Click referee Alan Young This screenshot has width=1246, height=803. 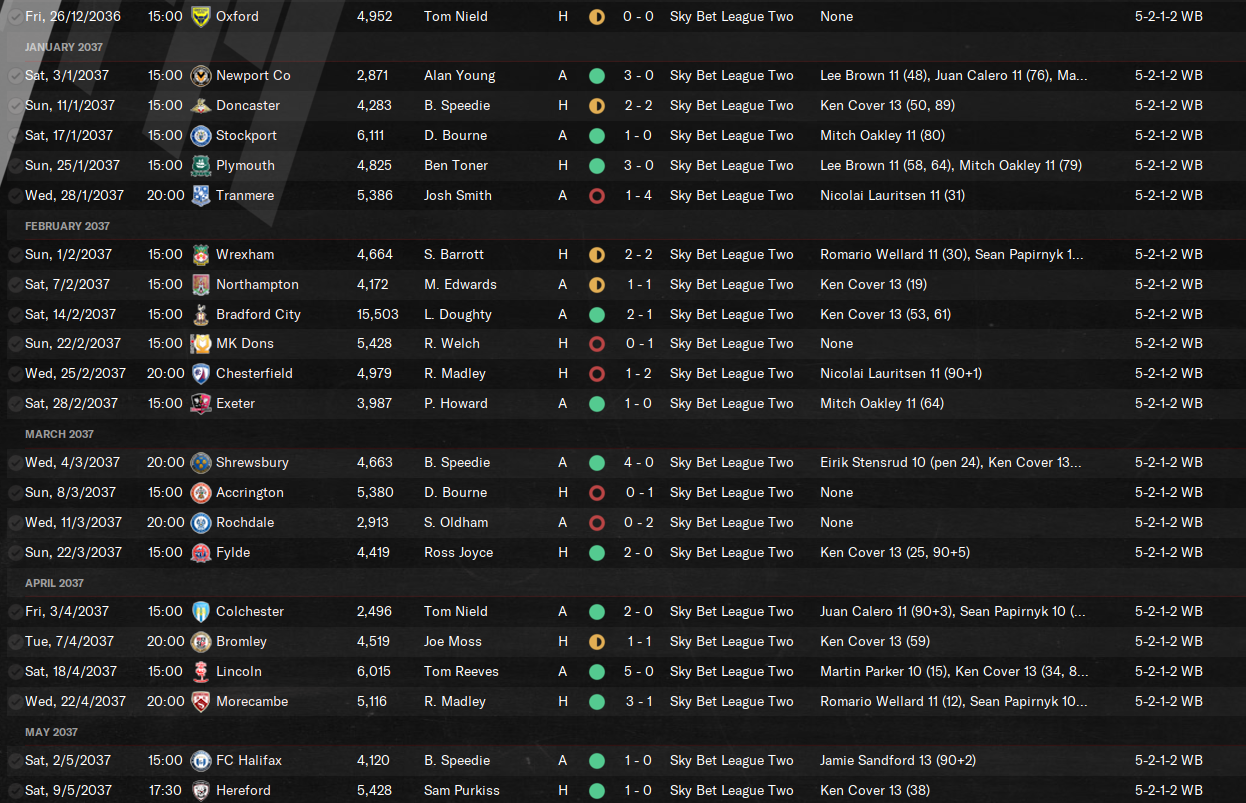(459, 76)
